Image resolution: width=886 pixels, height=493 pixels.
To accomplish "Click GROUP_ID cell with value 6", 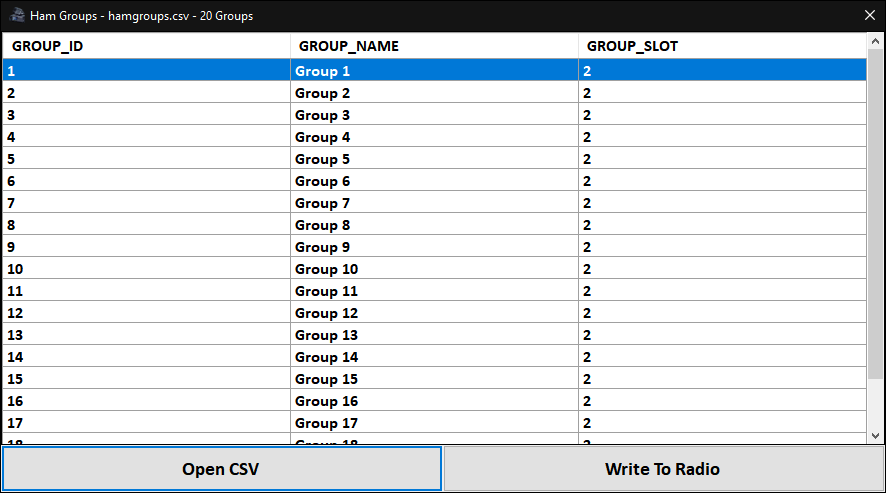I will click(146, 181).
